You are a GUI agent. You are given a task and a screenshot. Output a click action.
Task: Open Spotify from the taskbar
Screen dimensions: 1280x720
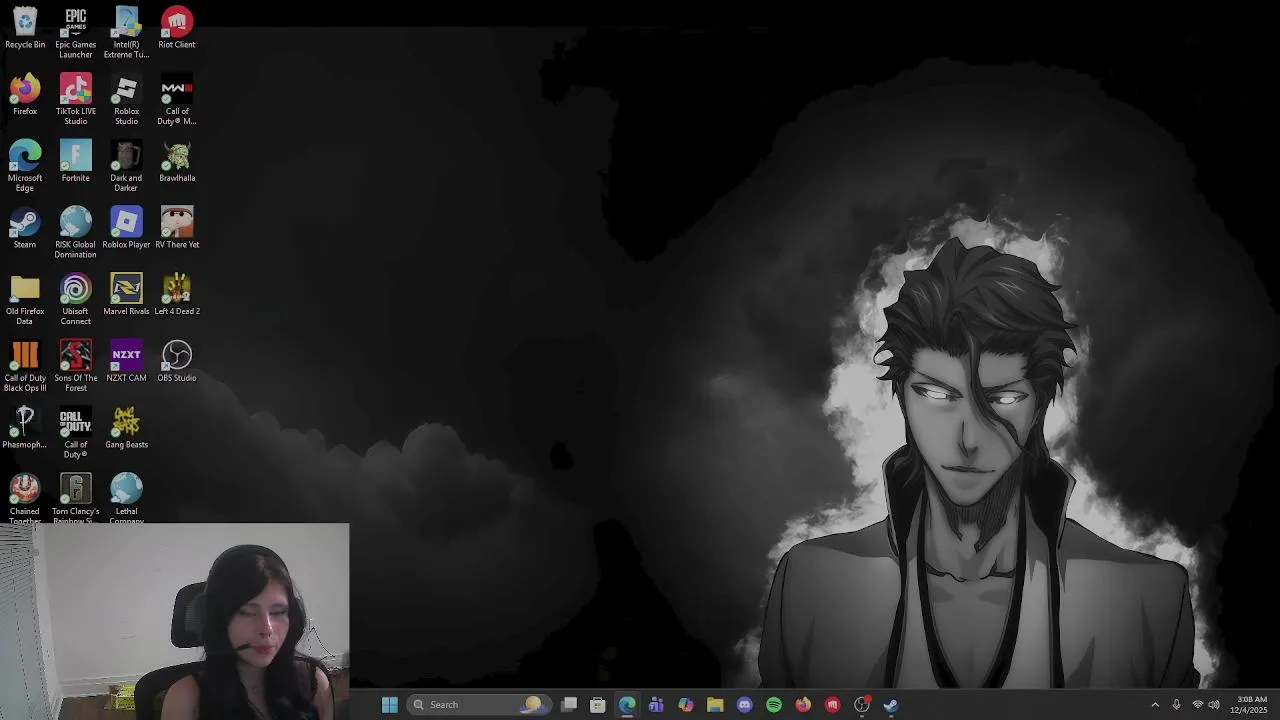(774, 705)
